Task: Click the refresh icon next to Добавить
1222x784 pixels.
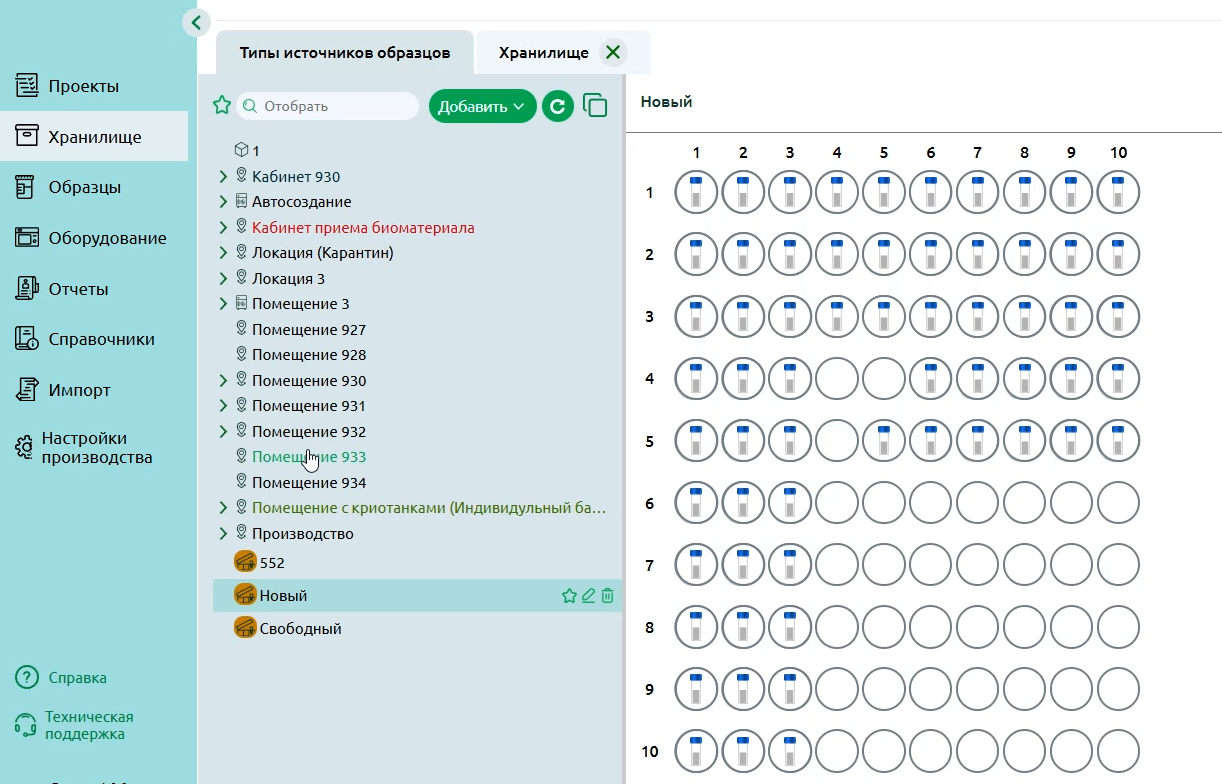Action: coord(558,106)
